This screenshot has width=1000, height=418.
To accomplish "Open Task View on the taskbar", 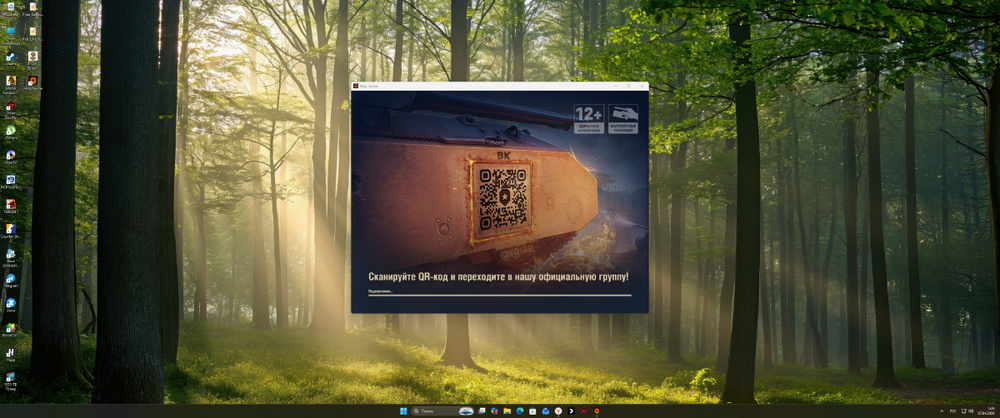I will coord(482,411).
